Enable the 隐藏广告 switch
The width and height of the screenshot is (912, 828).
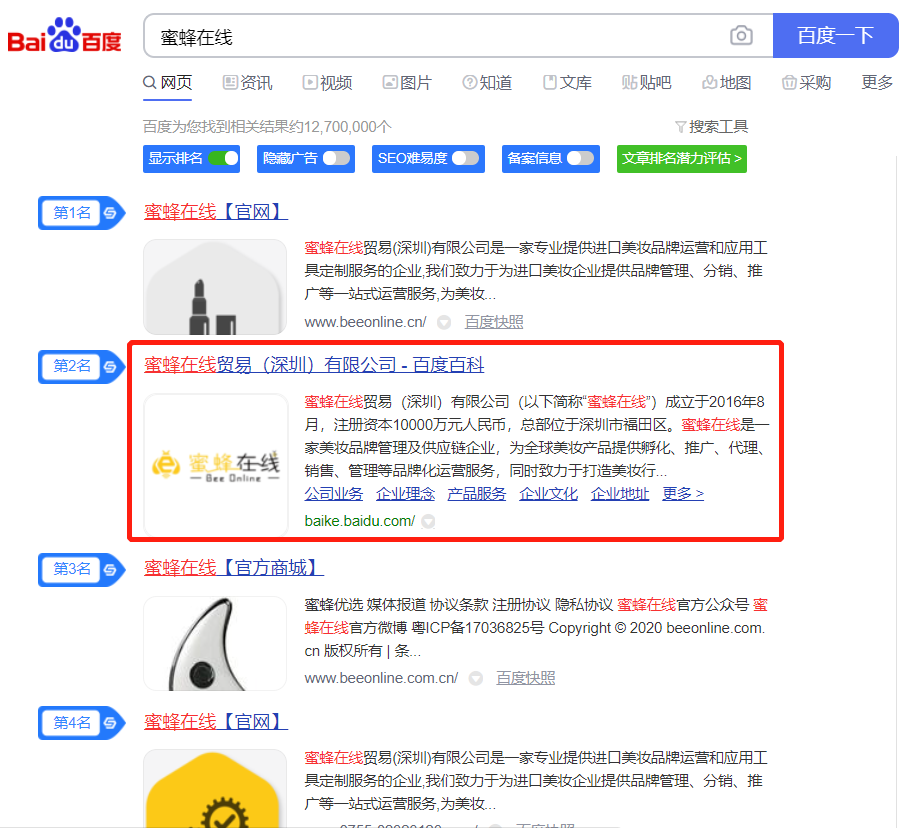coord(337,158)
